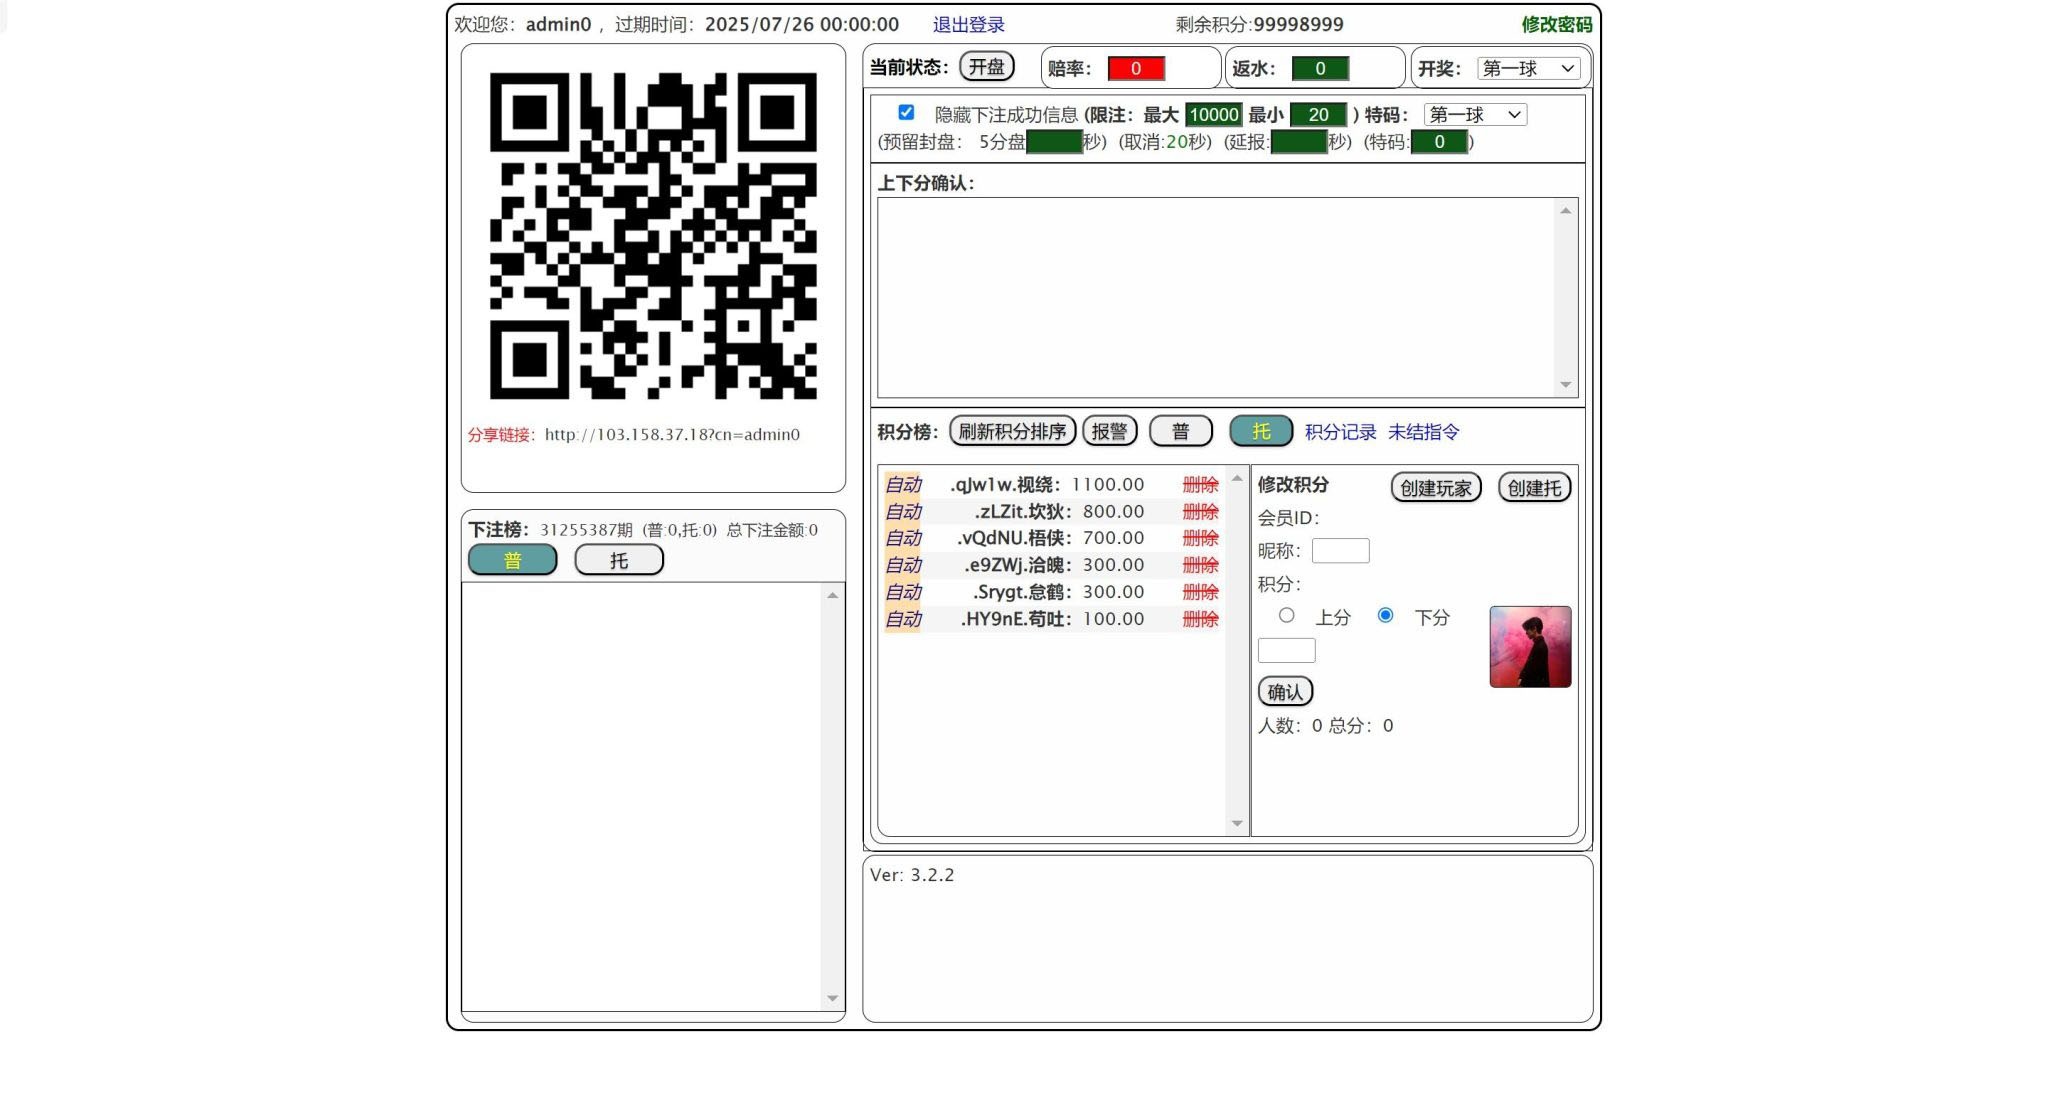Switch to the 普 tab in 积分榜

(1181, 431)
